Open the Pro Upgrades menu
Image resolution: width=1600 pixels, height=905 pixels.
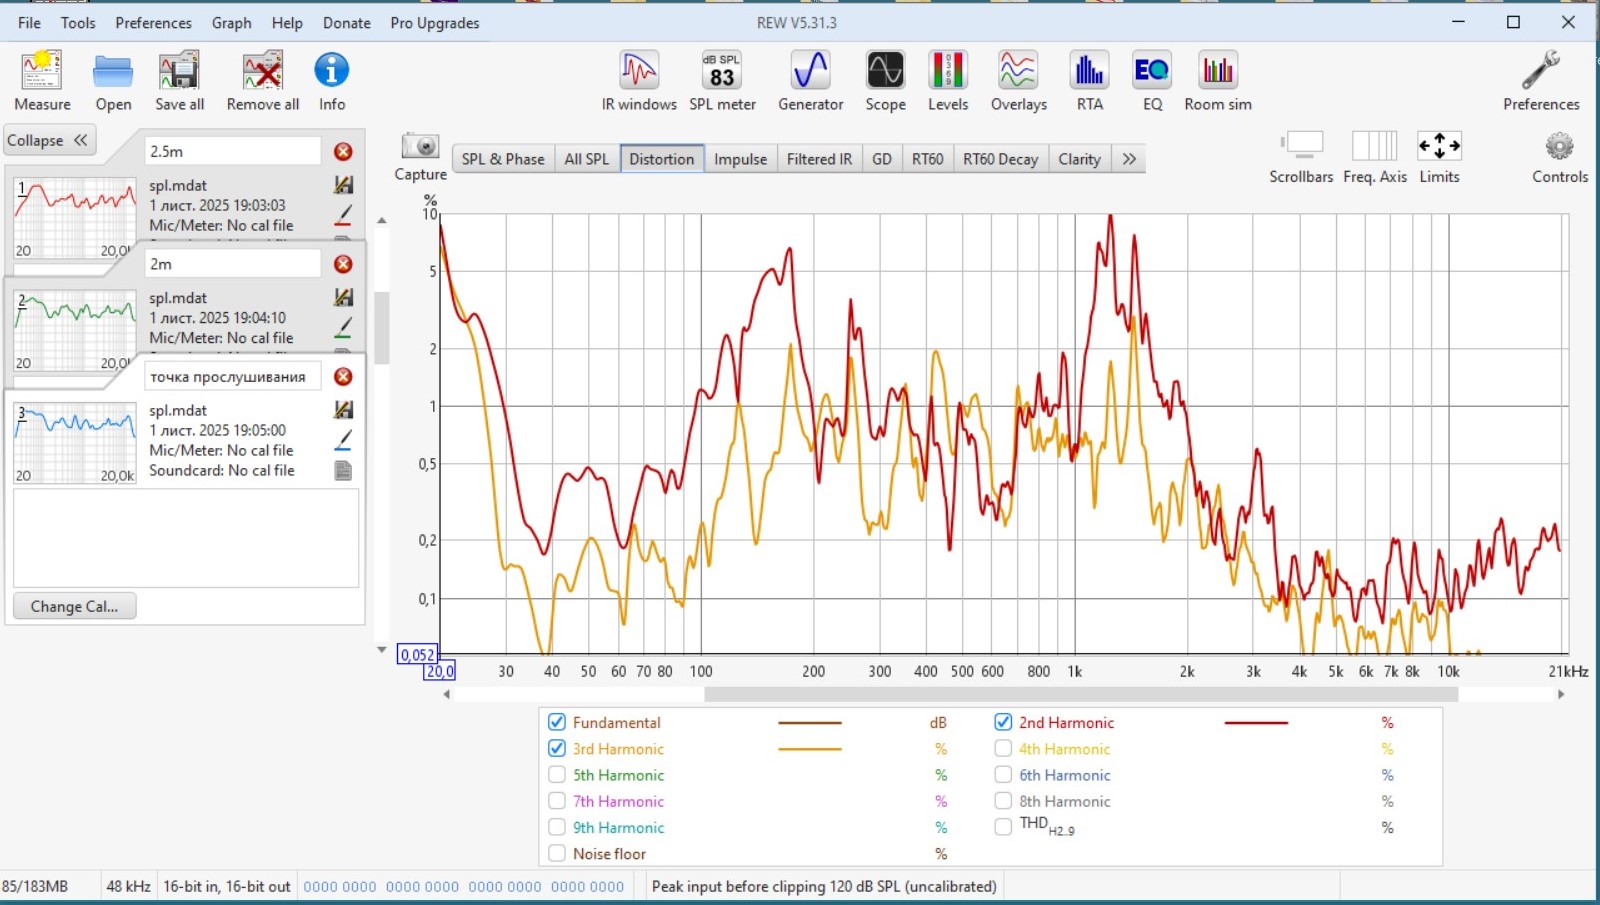435,23
